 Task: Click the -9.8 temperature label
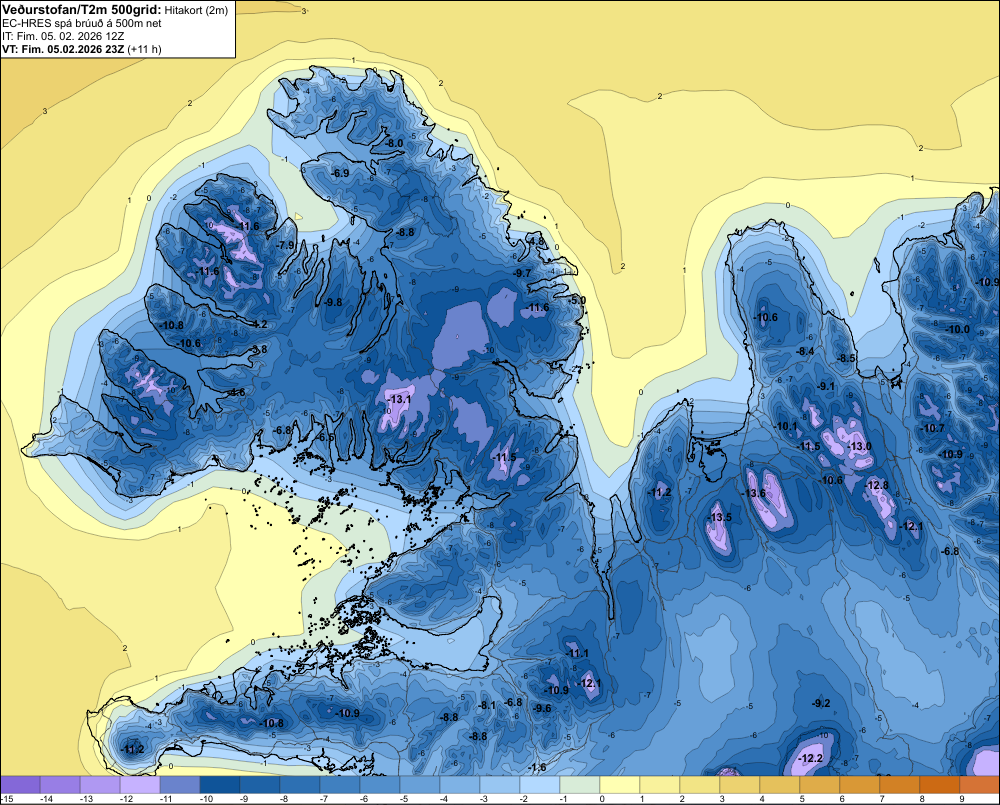[x=333, y=302]
